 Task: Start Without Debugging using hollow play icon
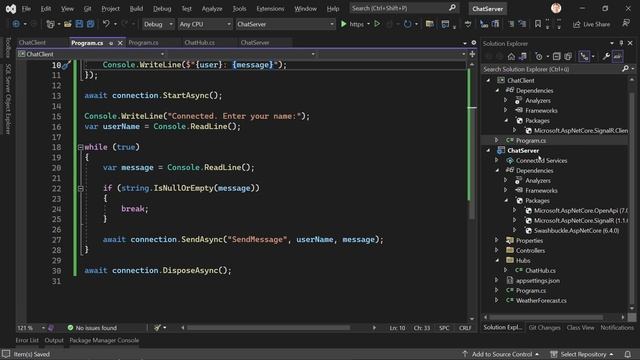tap(378, 24)
